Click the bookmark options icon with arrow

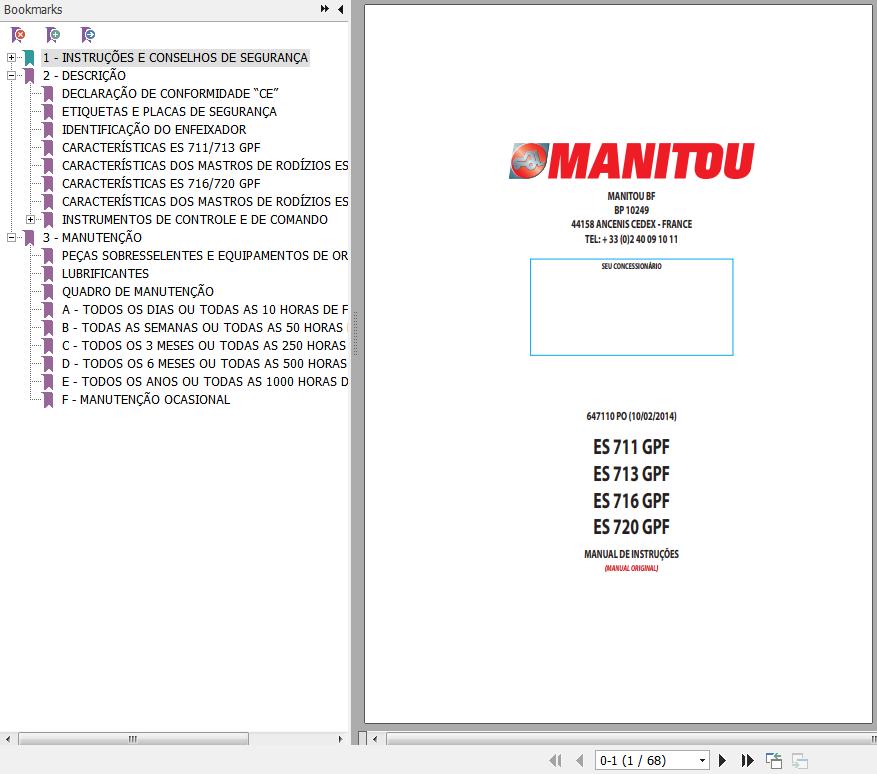88,35
